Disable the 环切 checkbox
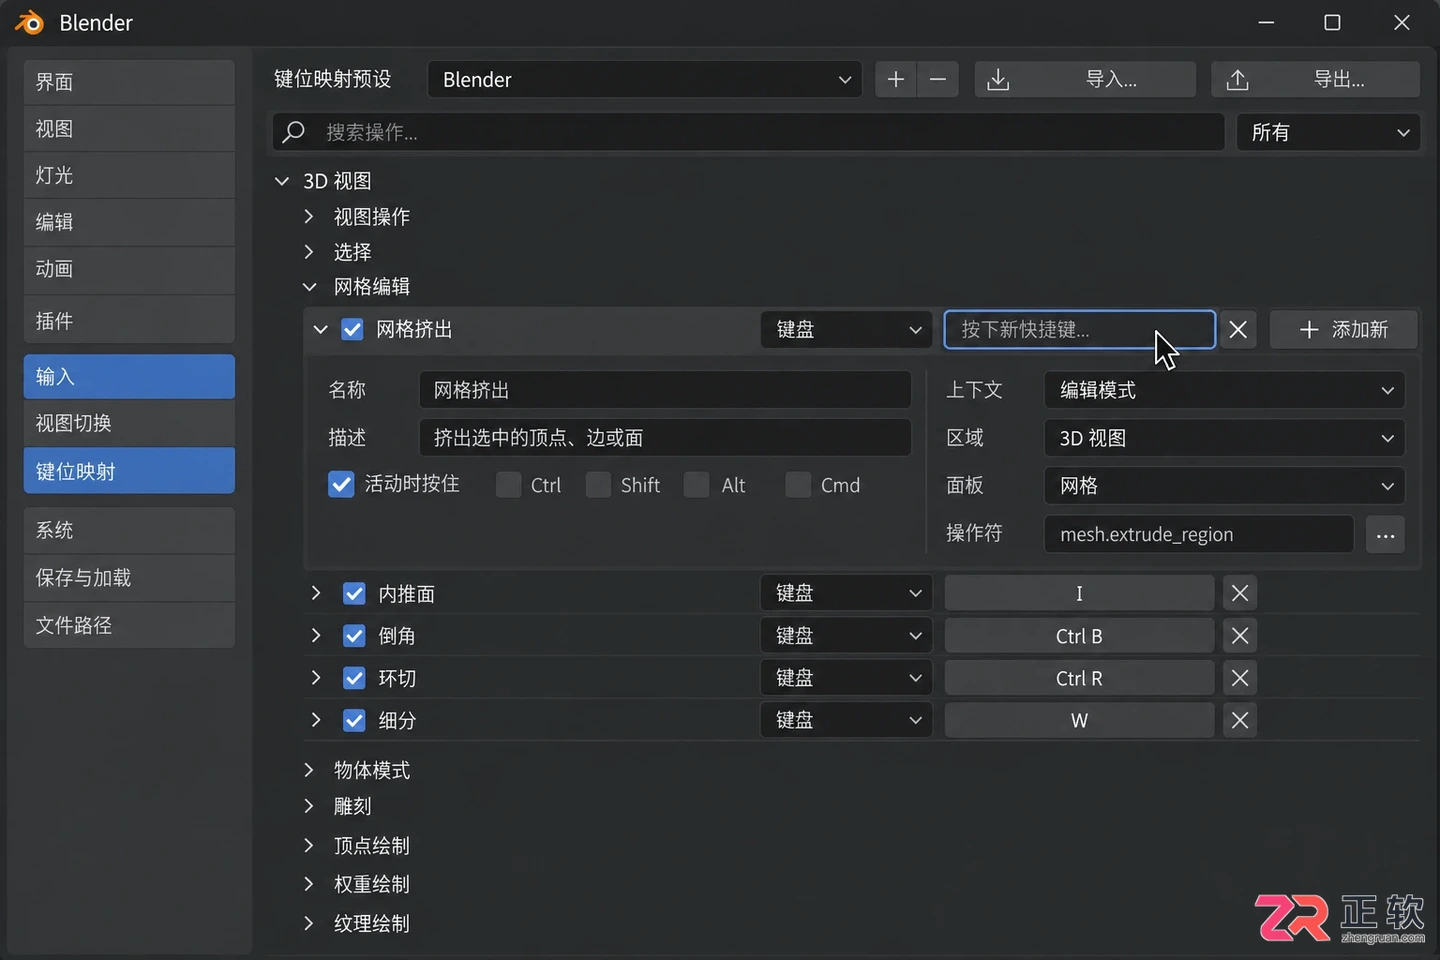The width and height of the screenshot is (1440, 960). click(x=354, y=678)
